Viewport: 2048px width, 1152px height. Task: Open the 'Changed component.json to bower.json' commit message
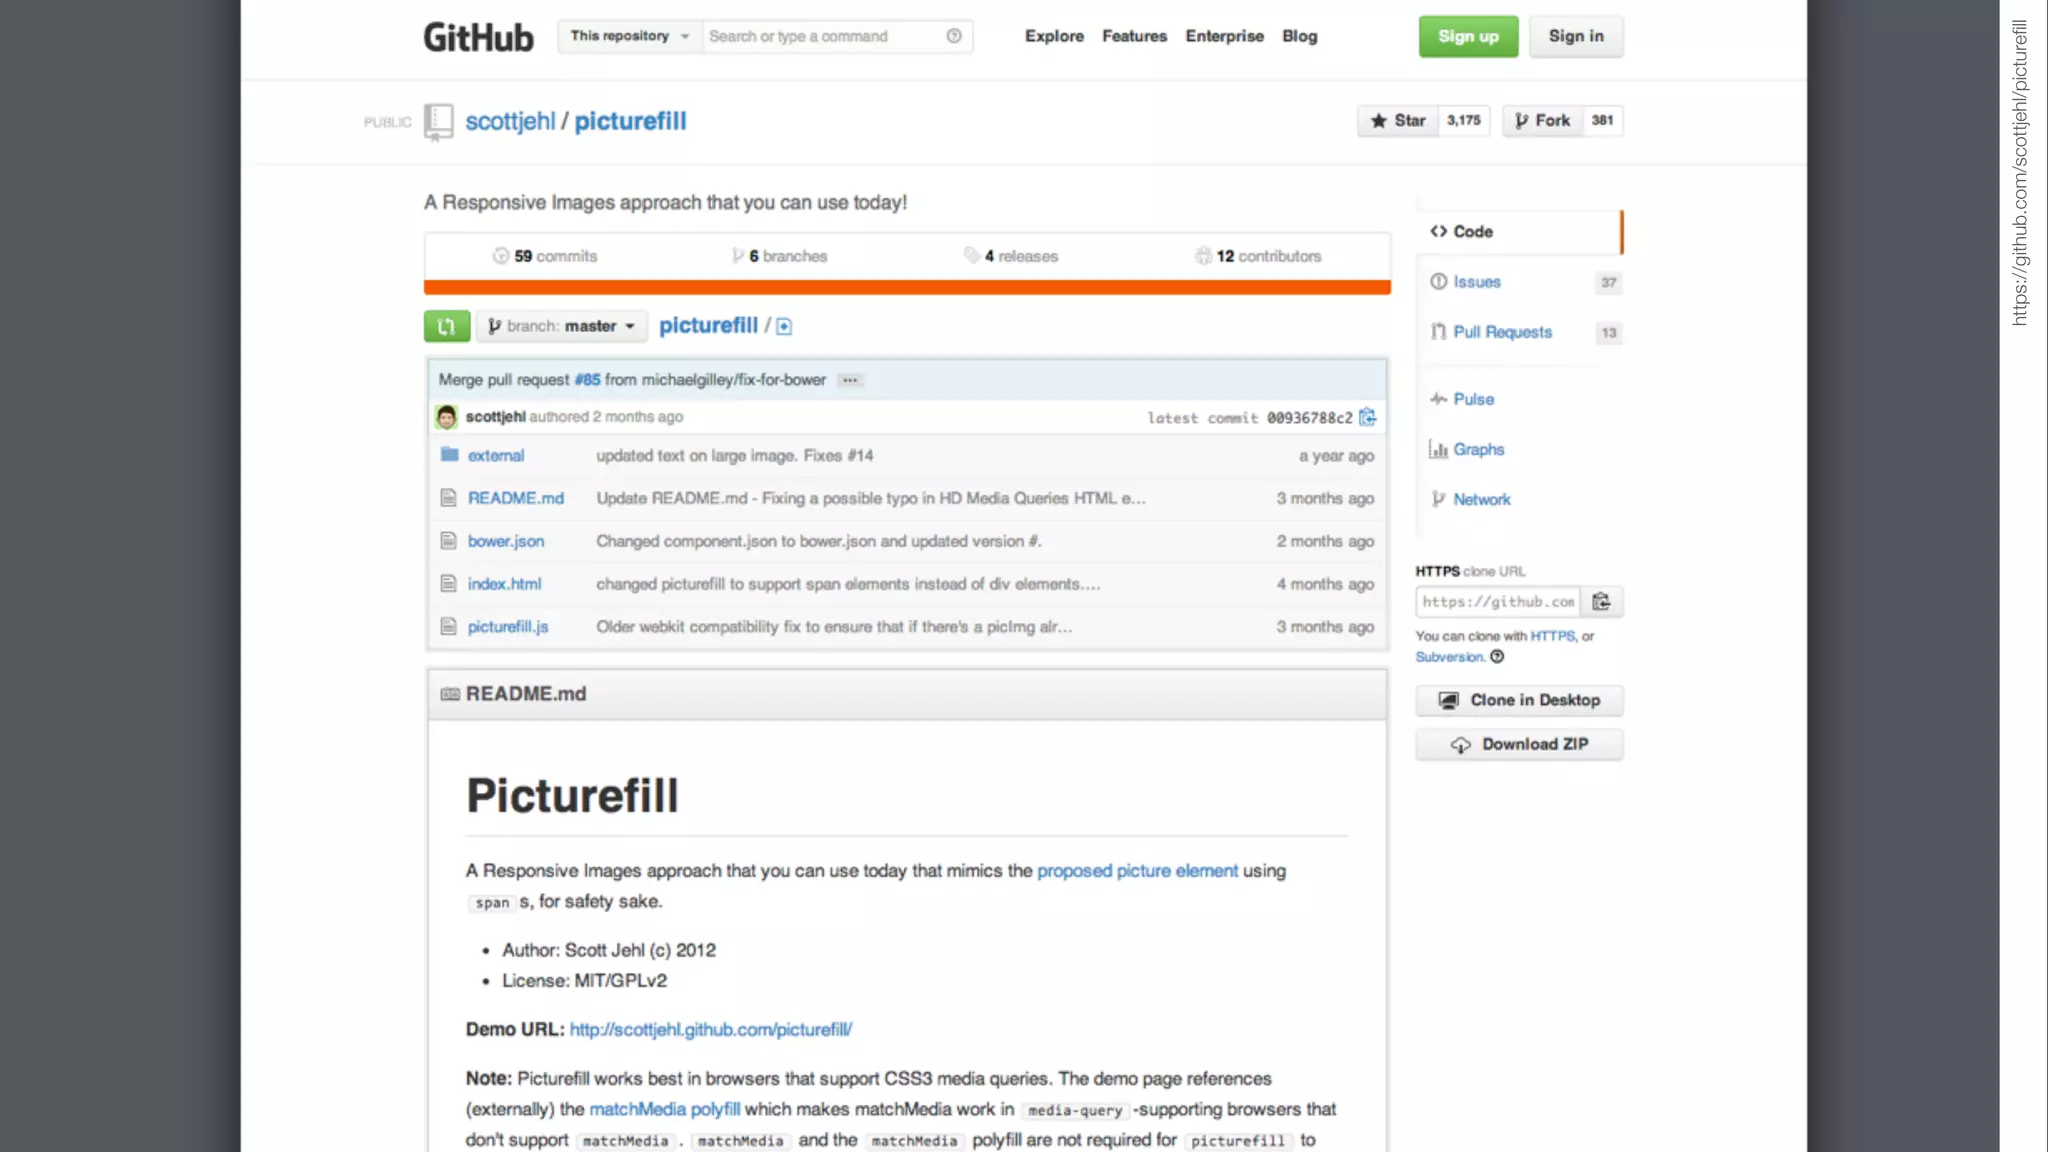click(819, 541)
